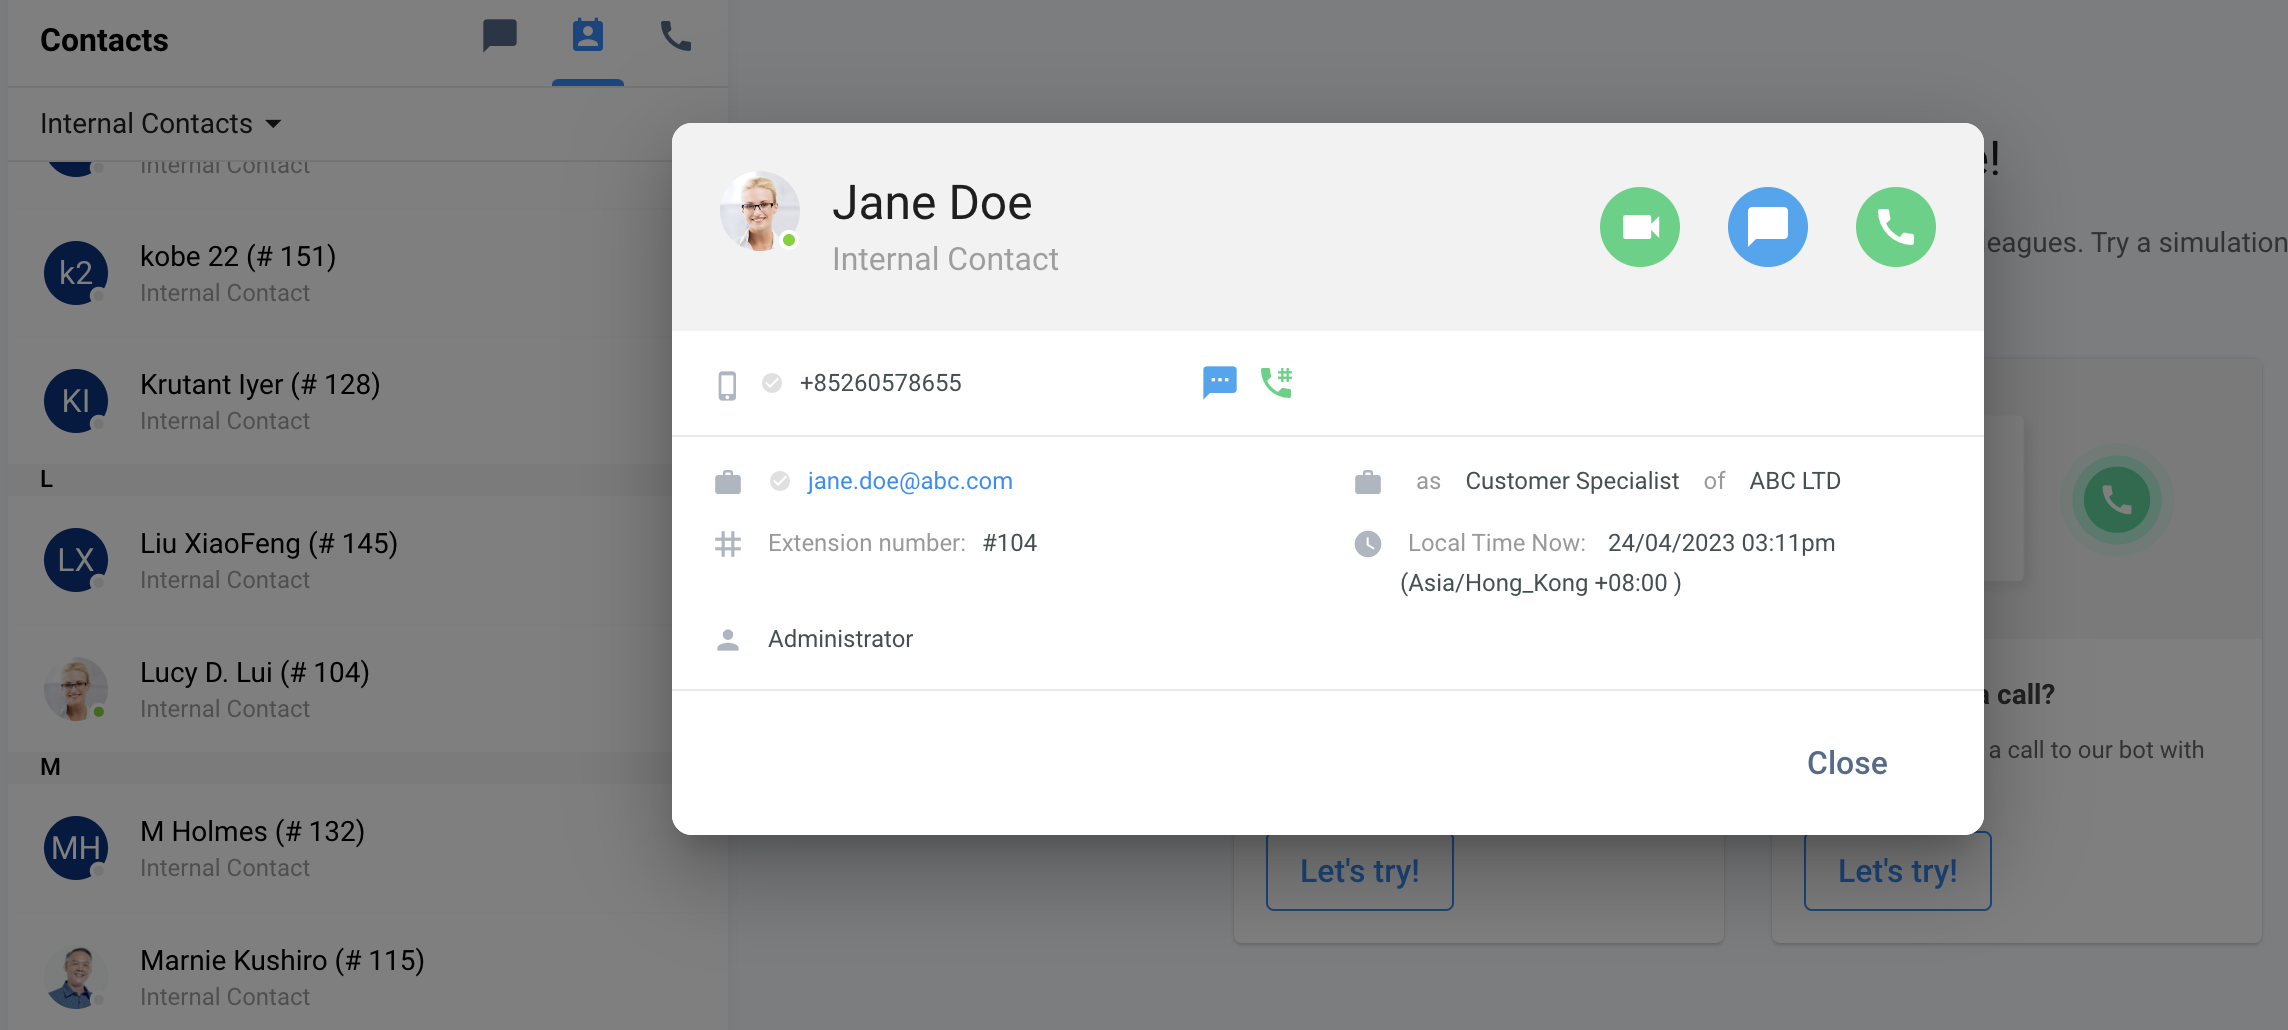Switch to the Phone calls tab
This screenshot has width=2288, height=1030.
coord(676,37)
